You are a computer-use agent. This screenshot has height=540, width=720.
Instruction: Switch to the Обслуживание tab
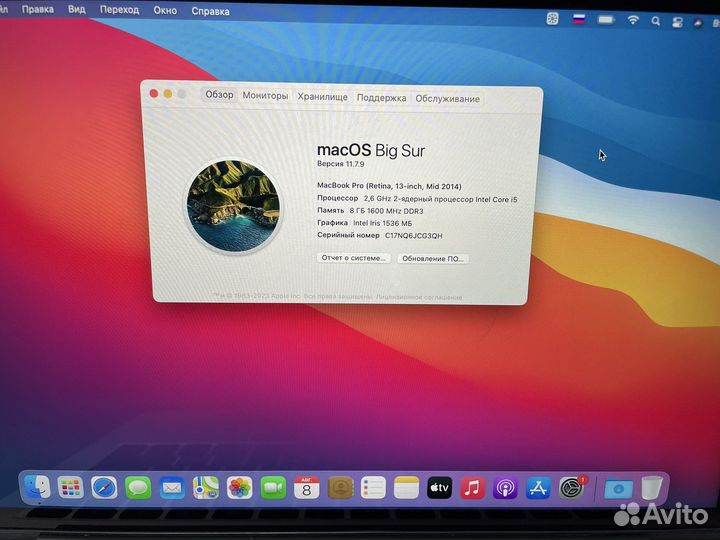[x=447, y=99]
